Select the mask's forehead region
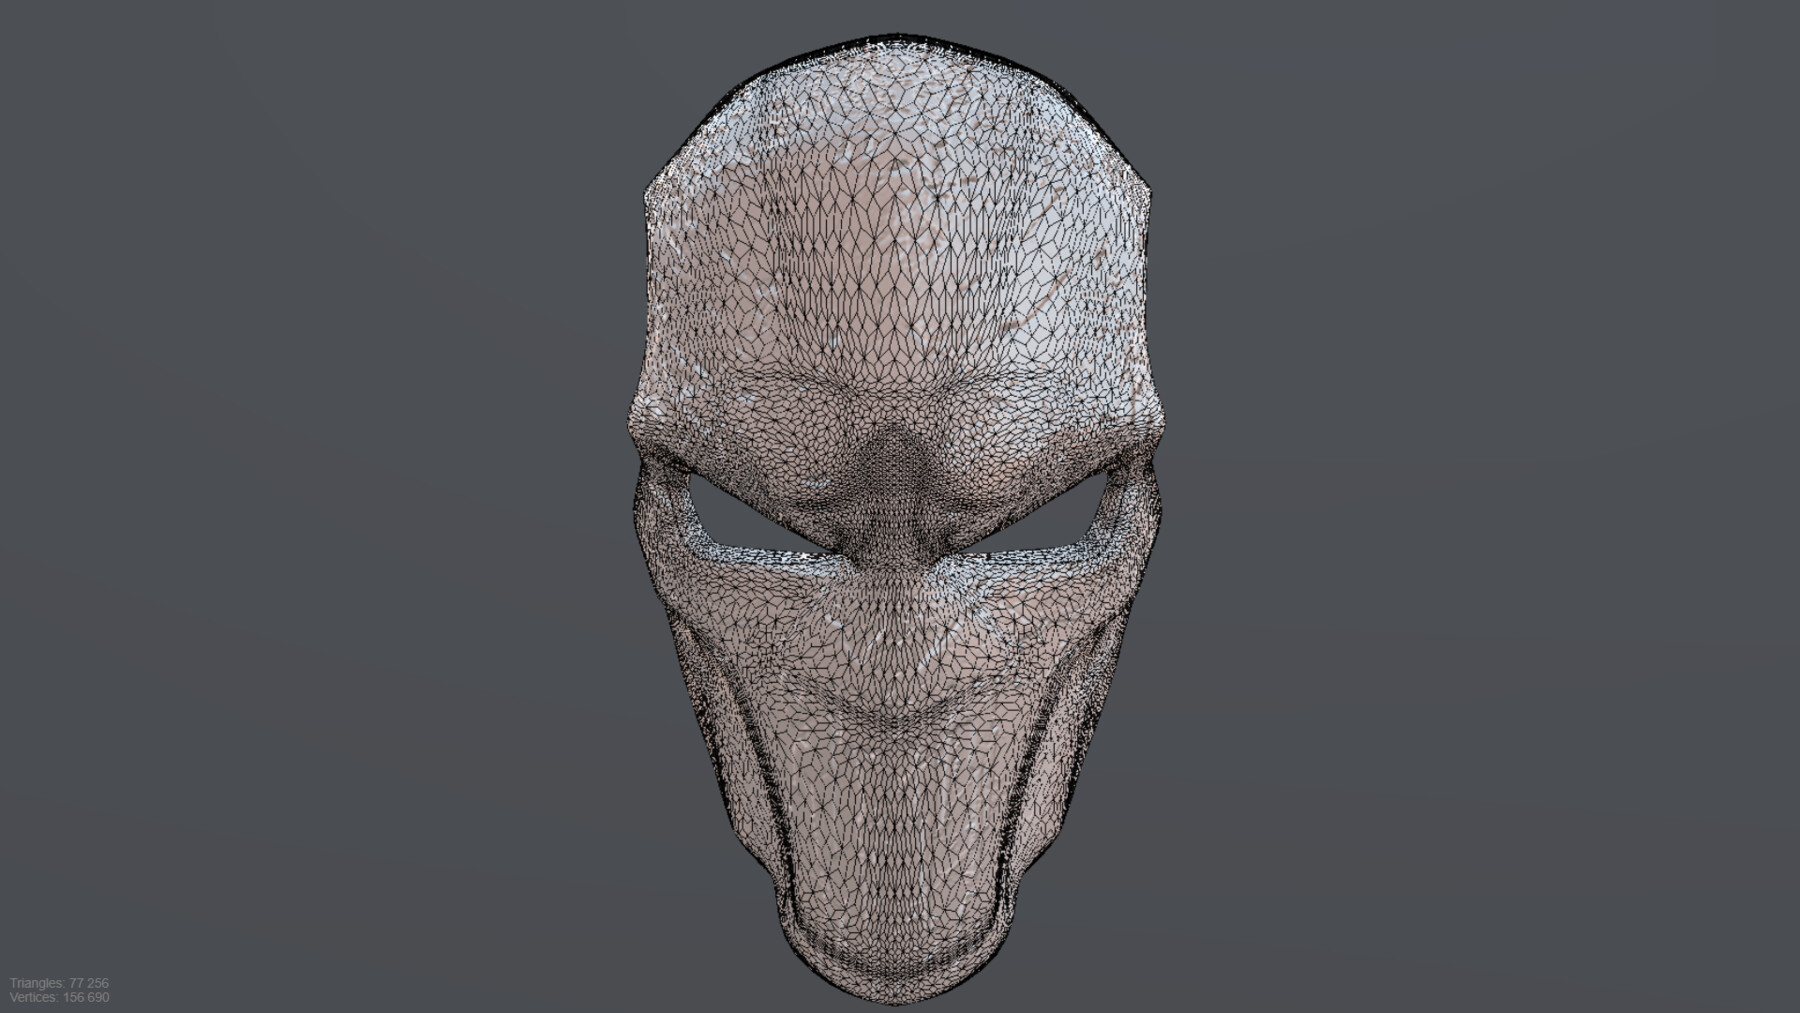 tap(900, 280)
